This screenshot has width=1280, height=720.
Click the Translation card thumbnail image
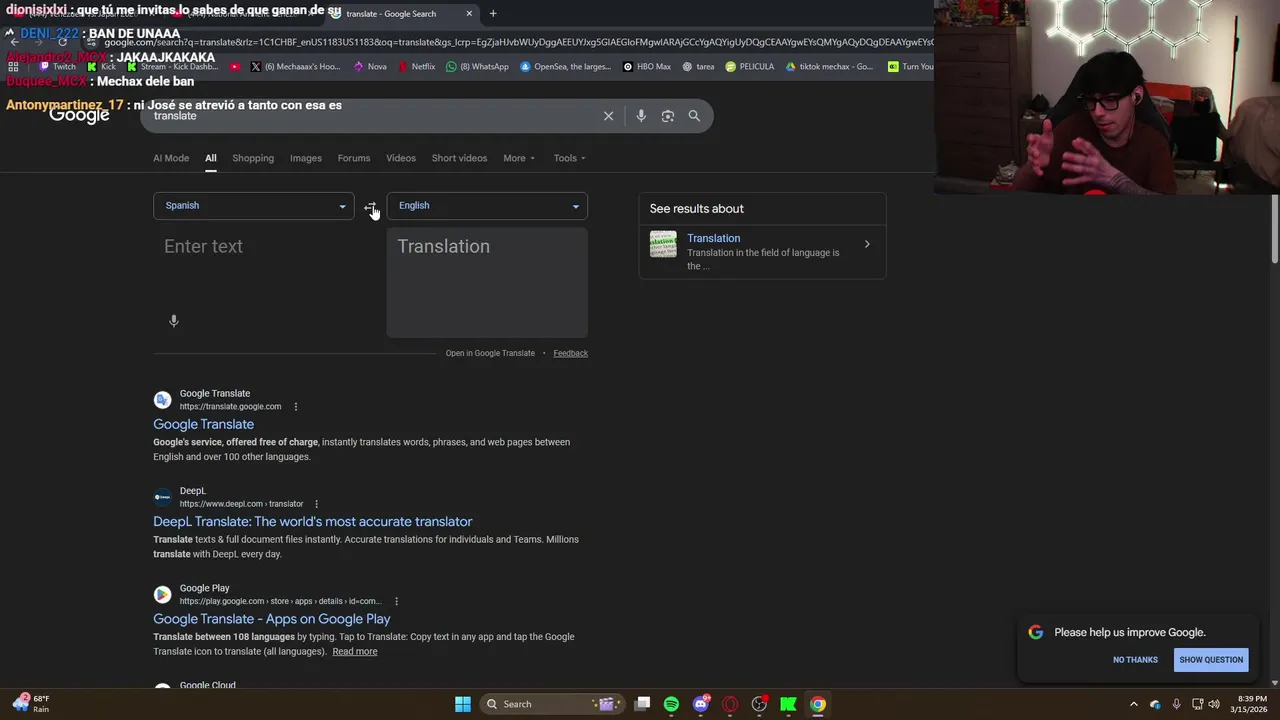[663, 244]
